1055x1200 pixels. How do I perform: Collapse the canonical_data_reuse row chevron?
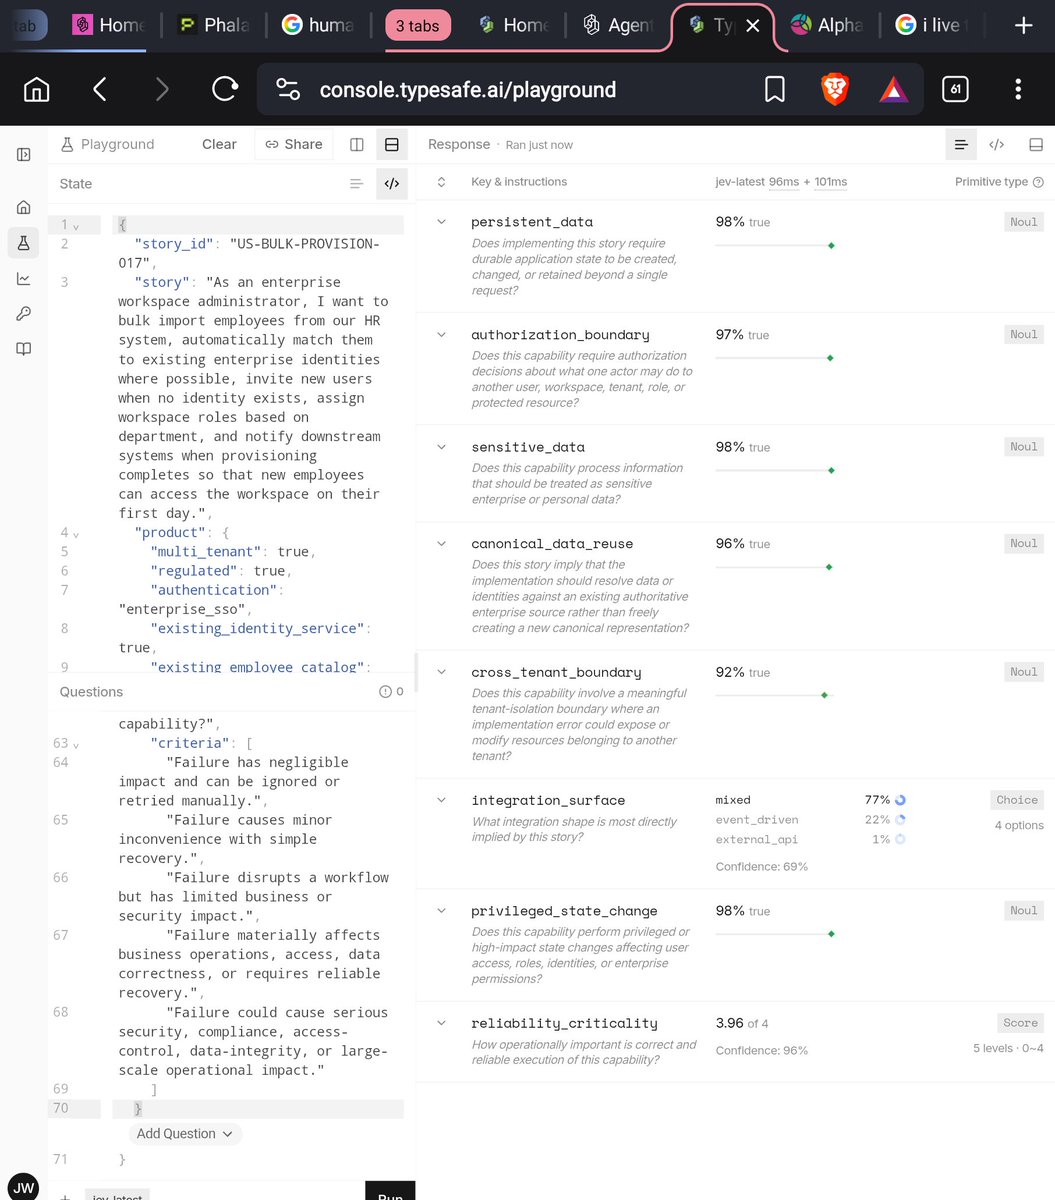[441, 544]
